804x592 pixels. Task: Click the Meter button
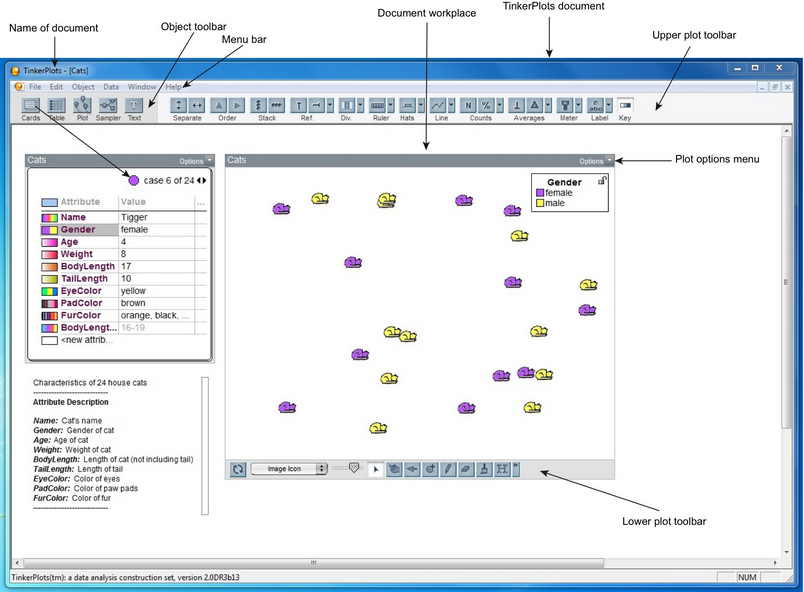point(565,106)
